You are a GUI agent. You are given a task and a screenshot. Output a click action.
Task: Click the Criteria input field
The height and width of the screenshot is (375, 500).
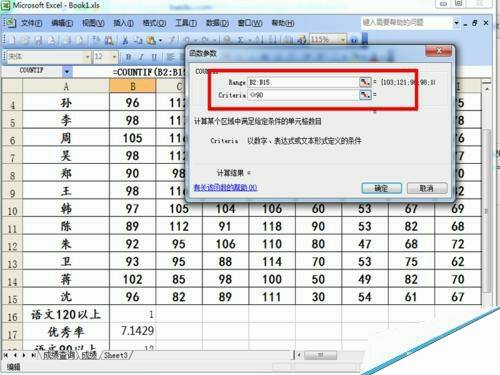[x=303, y=95]
